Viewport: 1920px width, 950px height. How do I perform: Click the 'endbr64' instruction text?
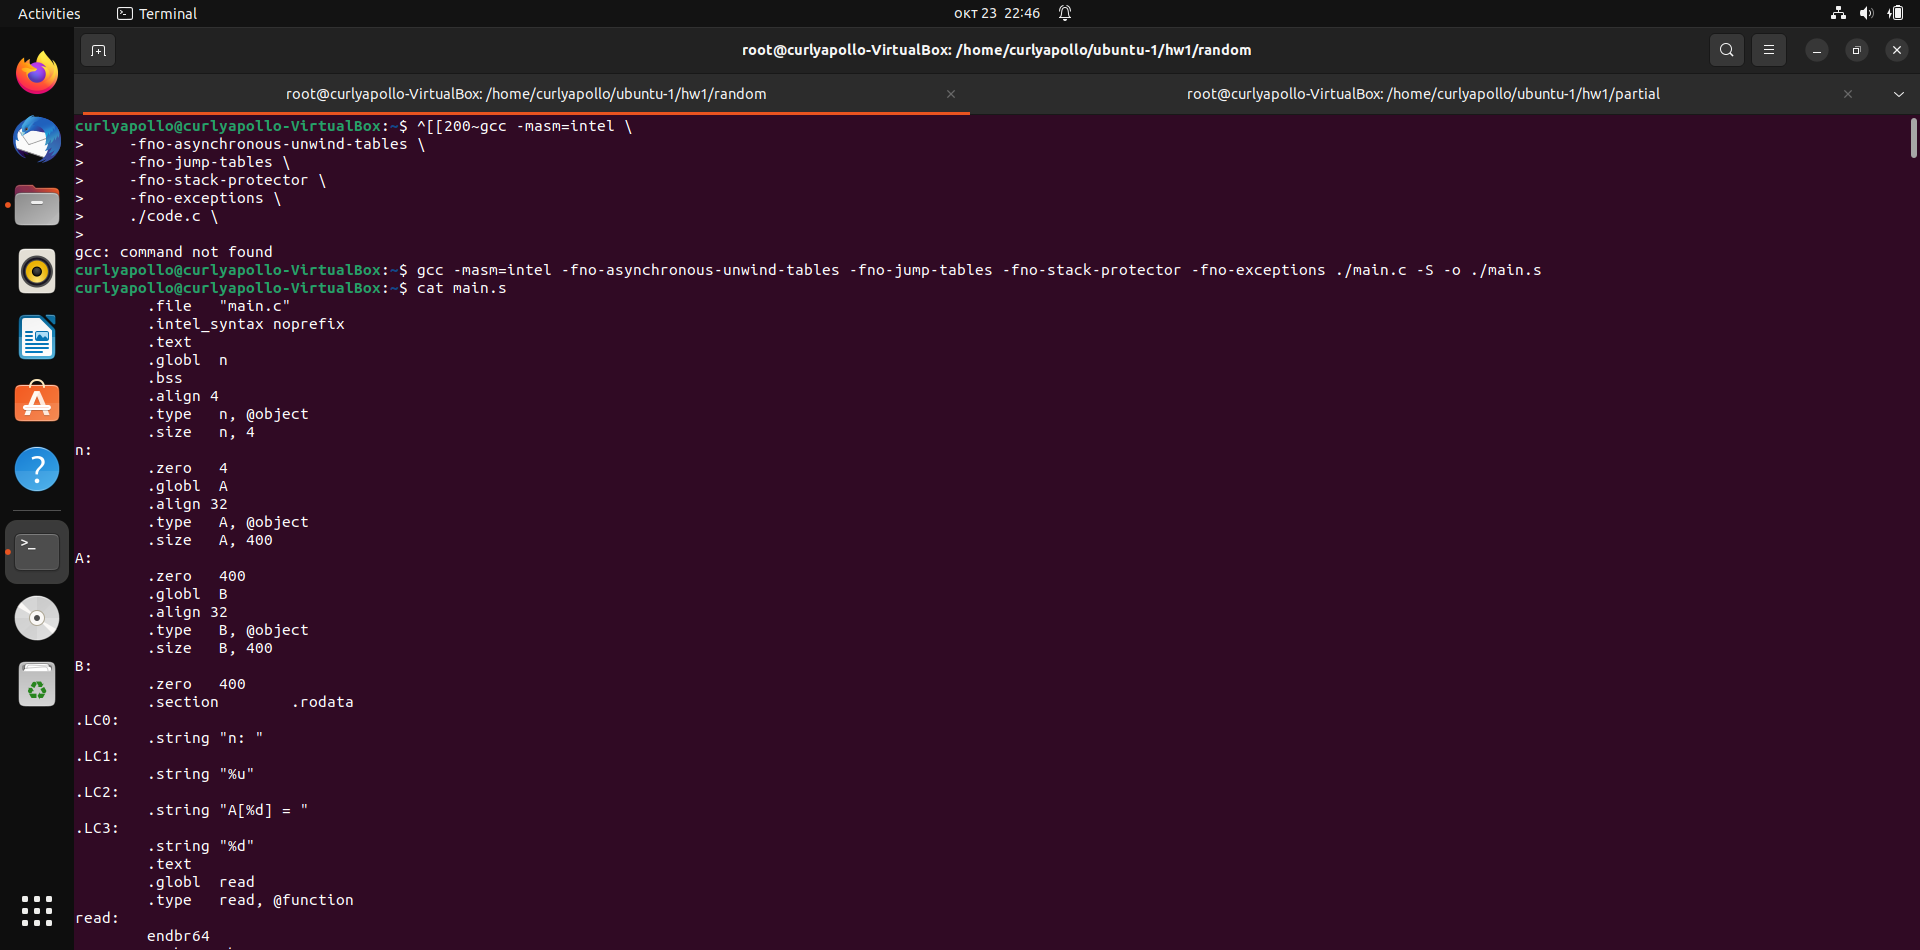coord(178,936)
